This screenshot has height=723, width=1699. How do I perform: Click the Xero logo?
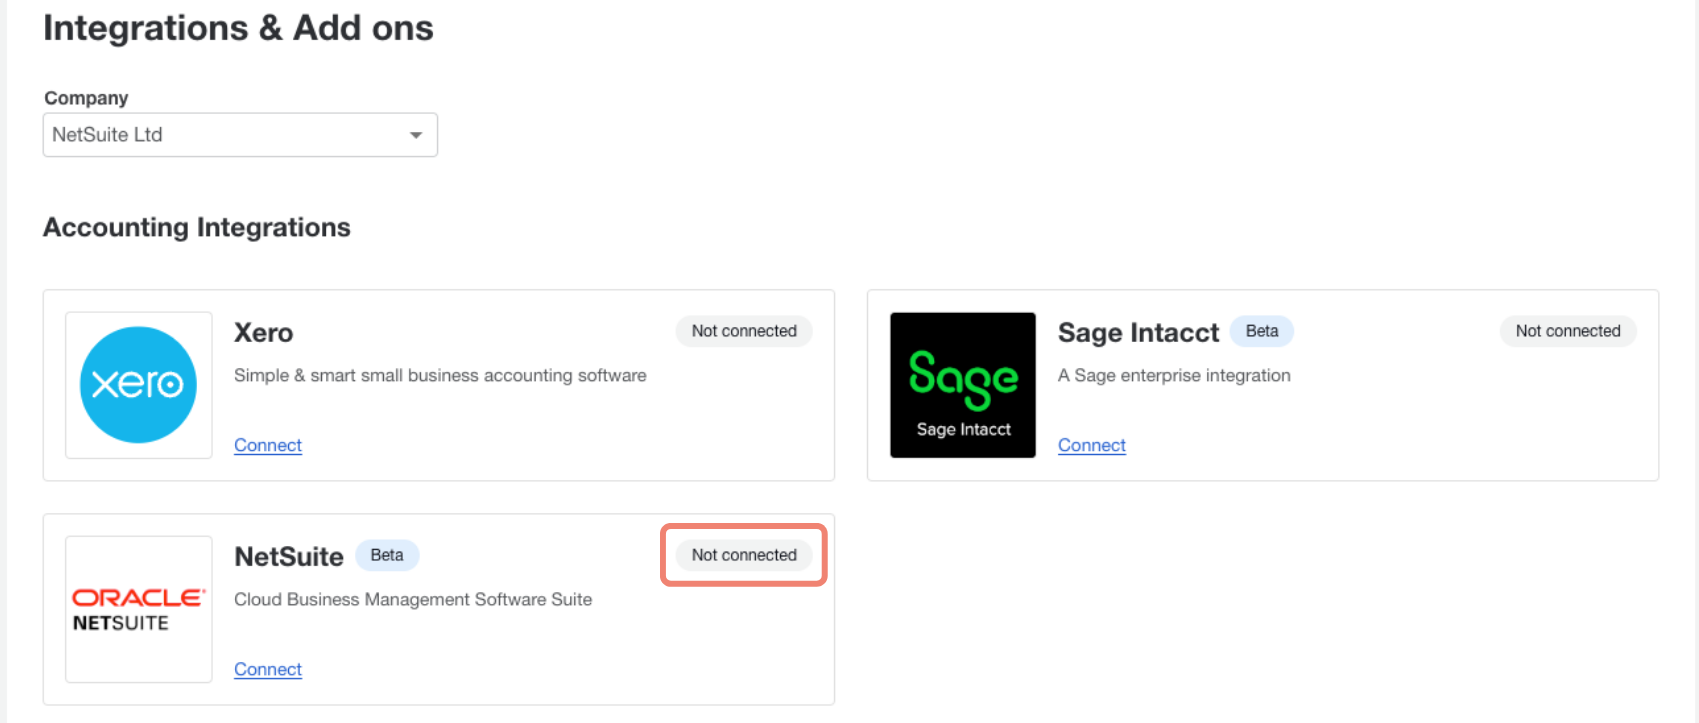pos(139,385)
